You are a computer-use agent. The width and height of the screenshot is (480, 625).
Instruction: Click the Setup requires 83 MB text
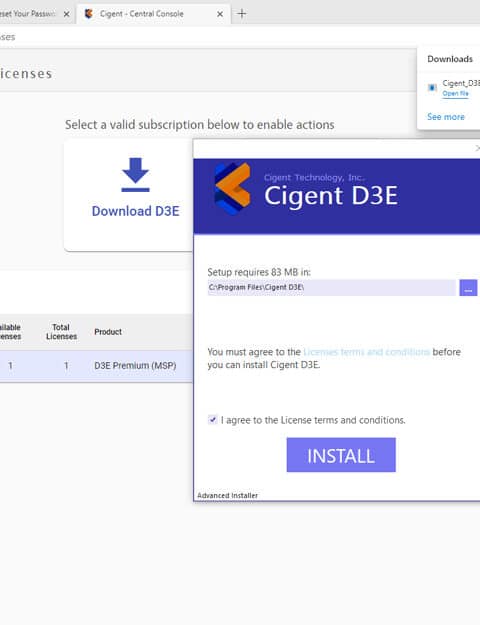pyautogui.click(x=259, y=272)
